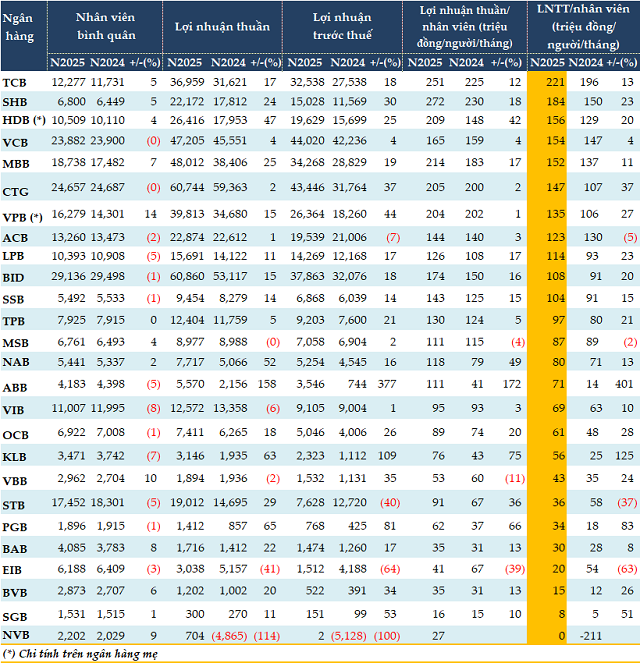Click the VCB bank row label
Screen dimensions: 640x663
pos(15,143)
